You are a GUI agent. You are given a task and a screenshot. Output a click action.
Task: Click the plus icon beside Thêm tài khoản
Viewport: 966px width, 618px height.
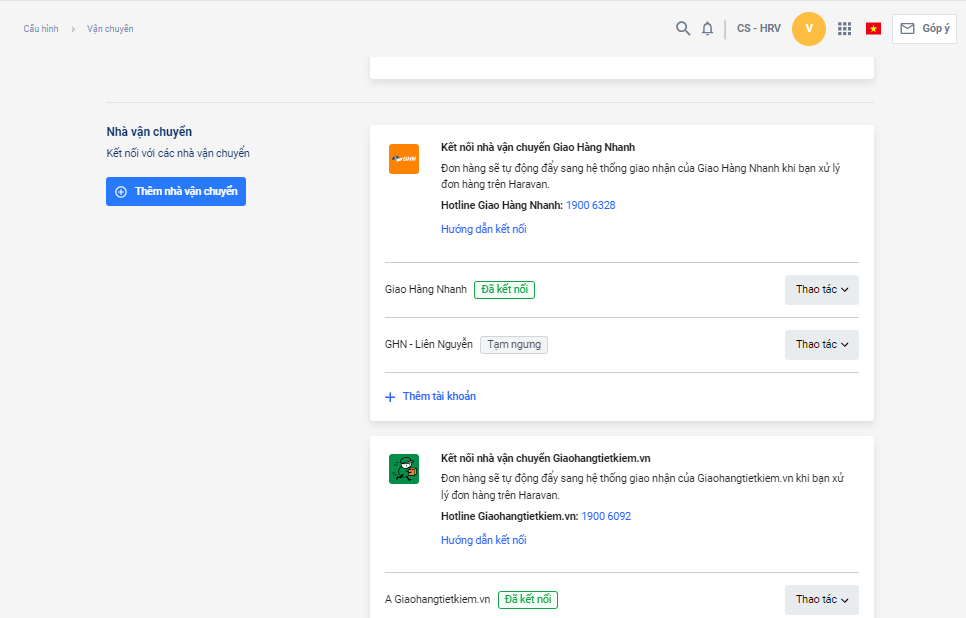pyautogui.click(x=390, y=397)
